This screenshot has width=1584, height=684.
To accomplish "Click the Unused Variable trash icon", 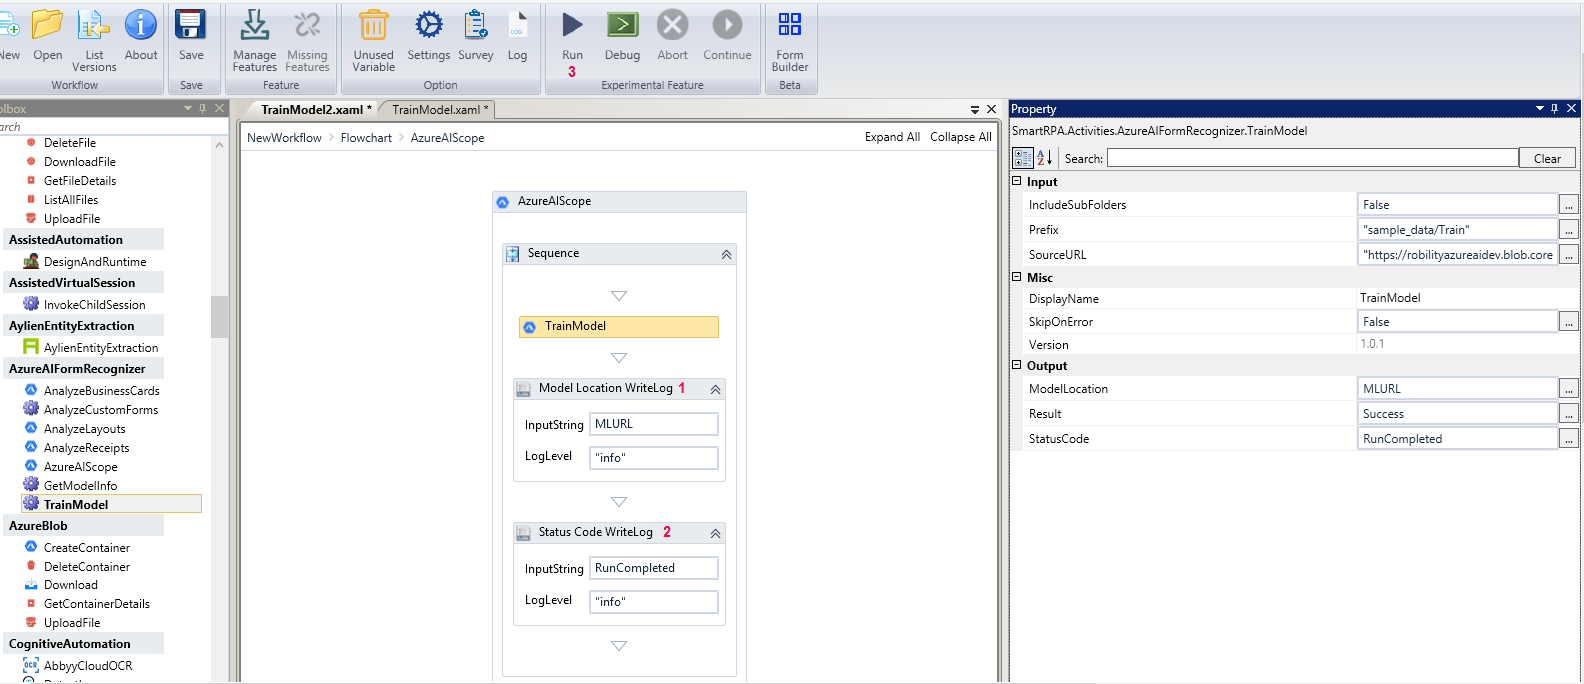I will (x=373, y=25).
